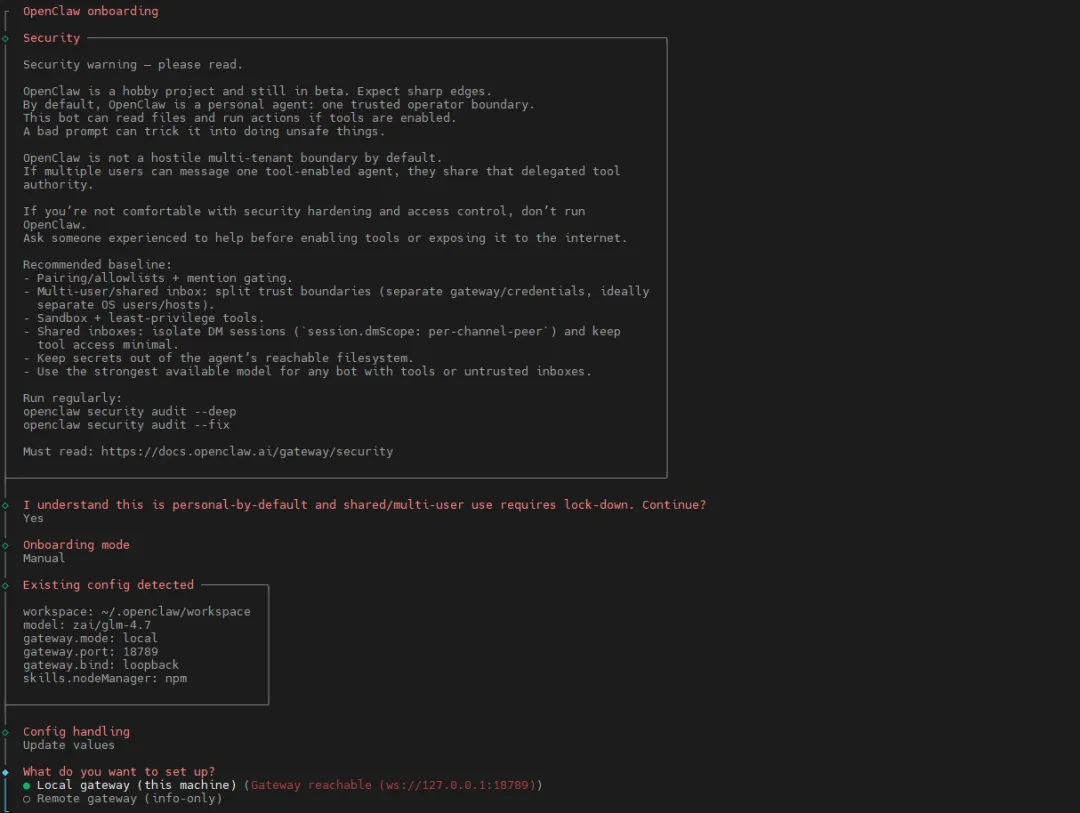
Task: Click 'Pairing/allowlists + mention gating.' line
Action: (158, 278)
